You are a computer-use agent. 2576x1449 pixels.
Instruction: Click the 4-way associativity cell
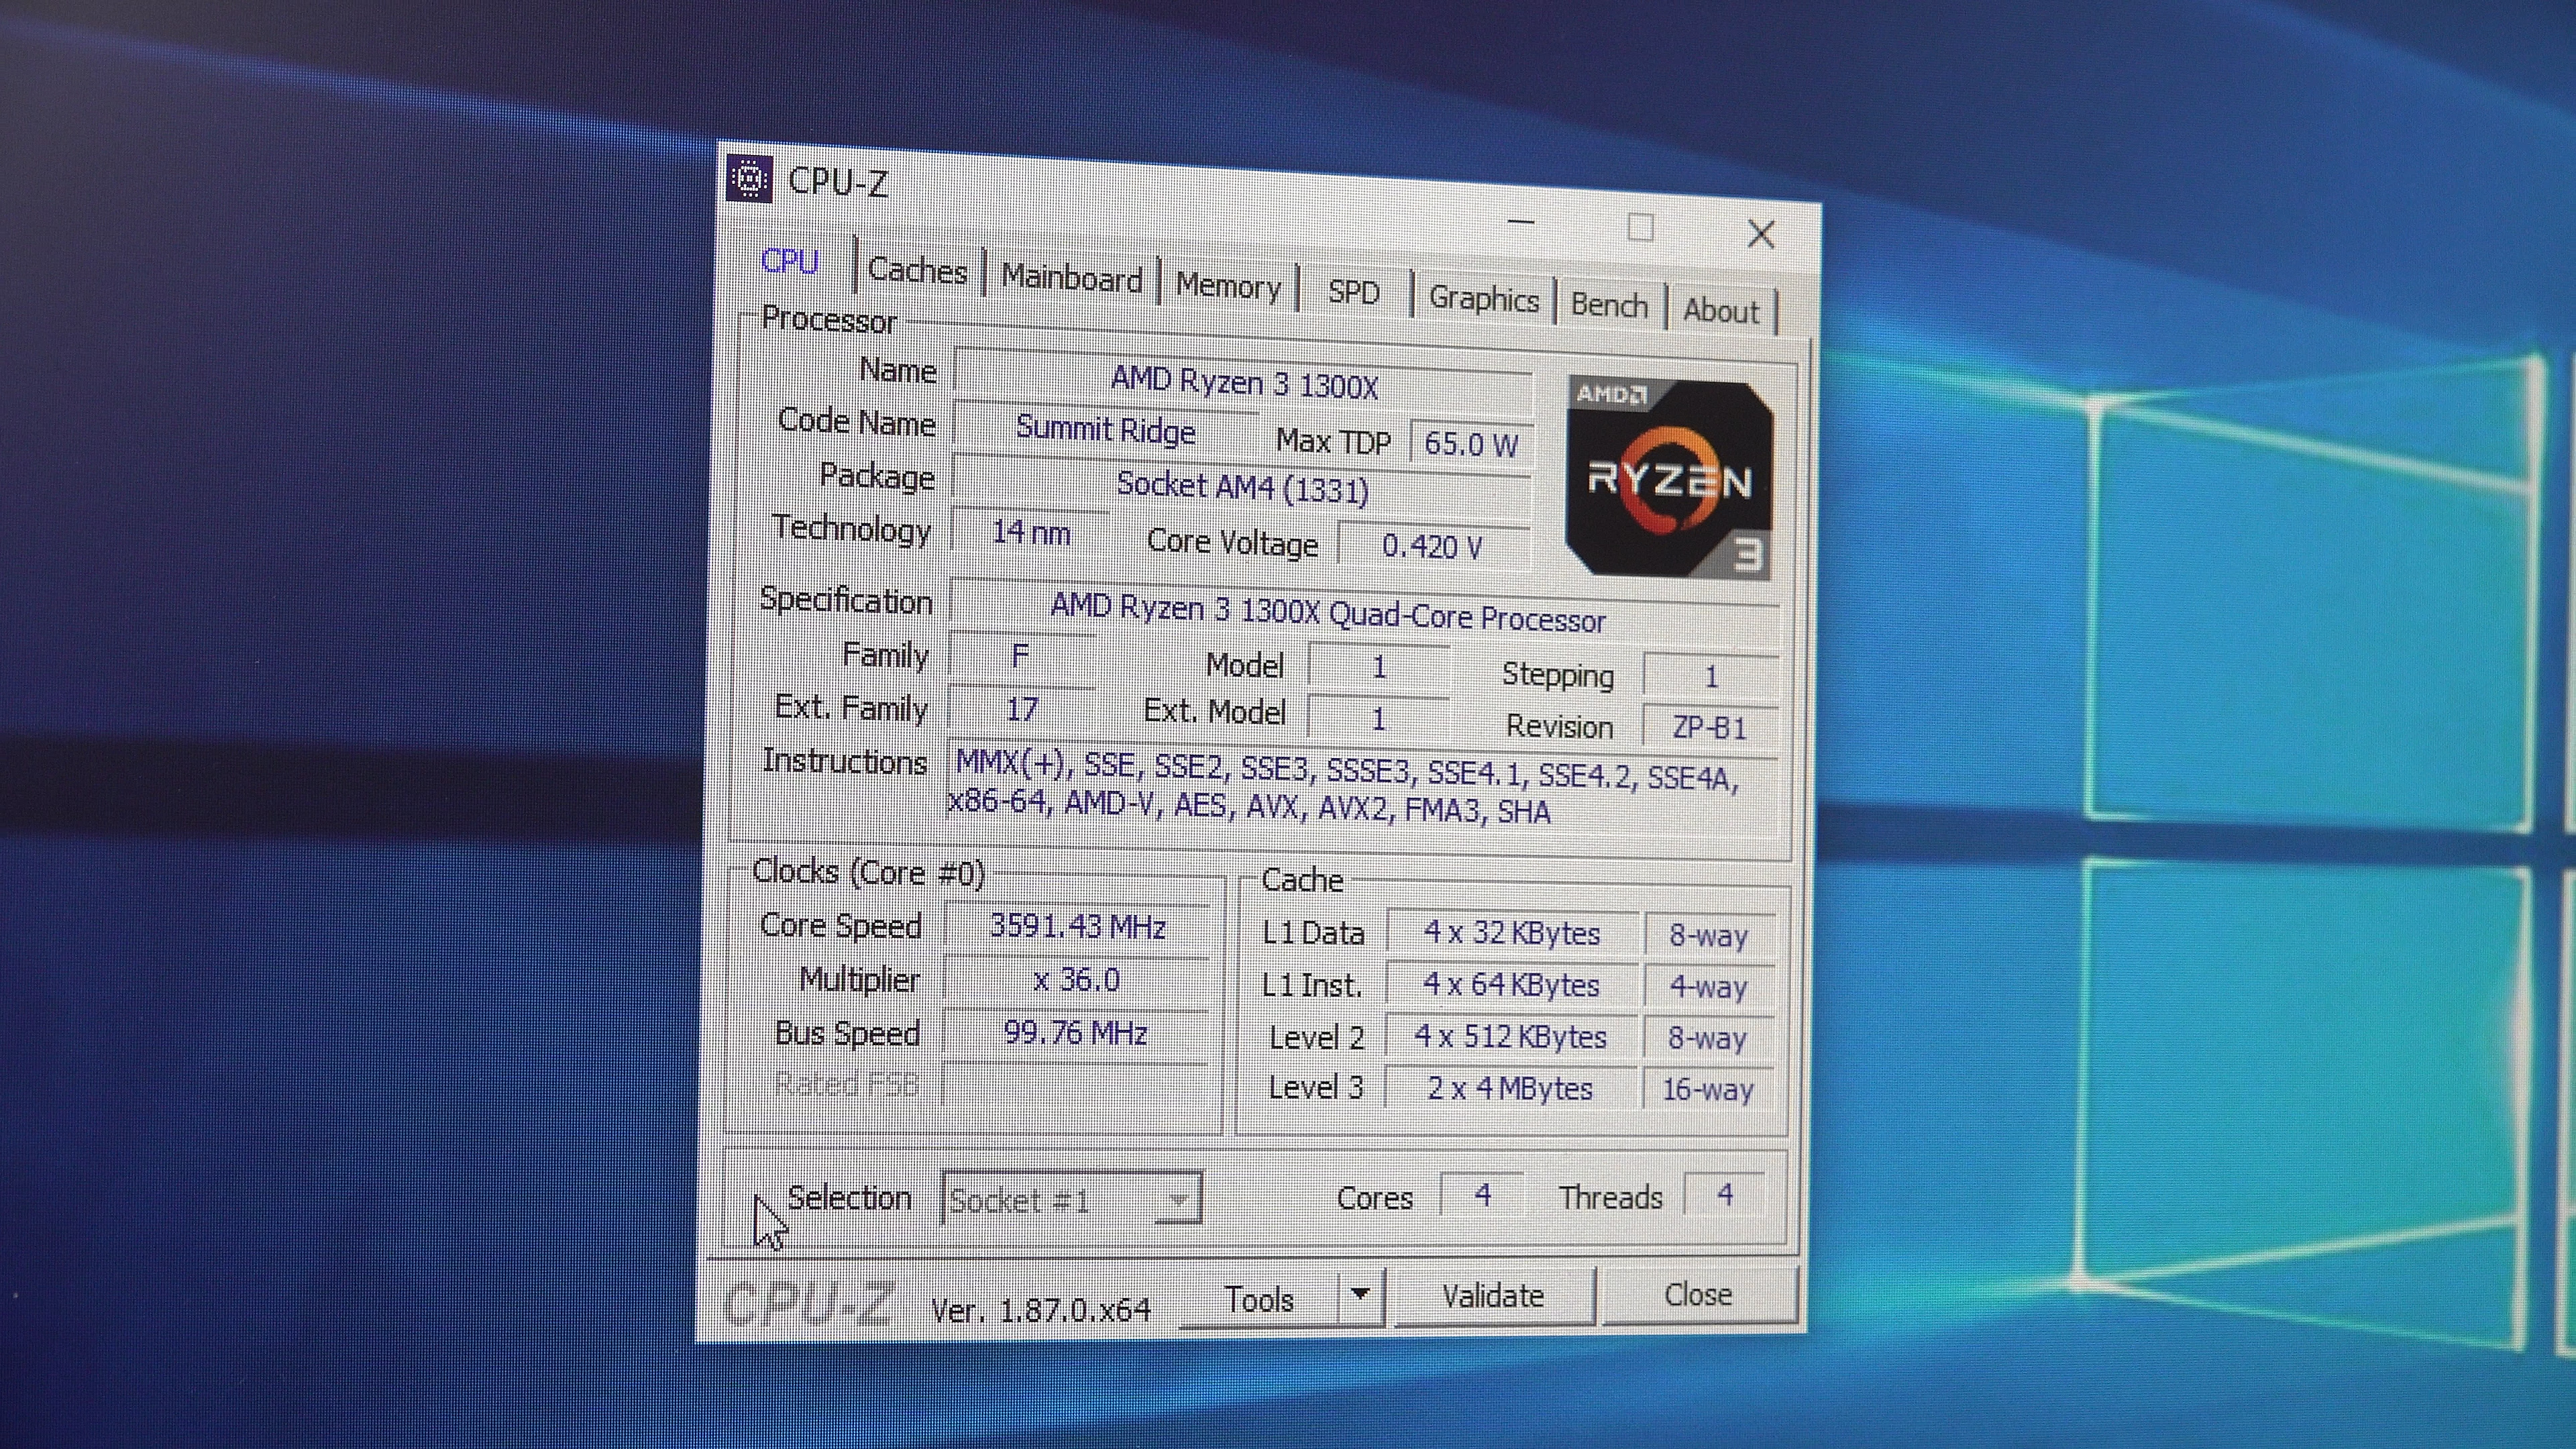click(1709, 988)
